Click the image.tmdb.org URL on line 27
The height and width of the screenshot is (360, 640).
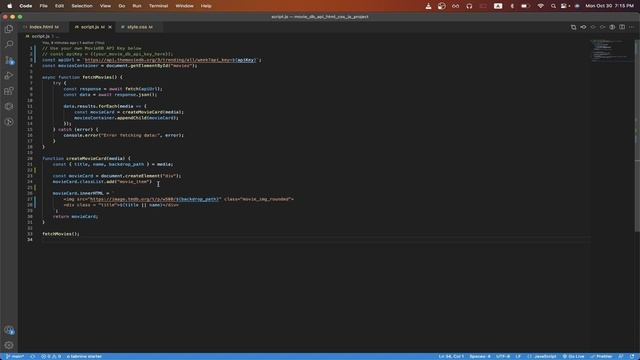tap(155, 199)
